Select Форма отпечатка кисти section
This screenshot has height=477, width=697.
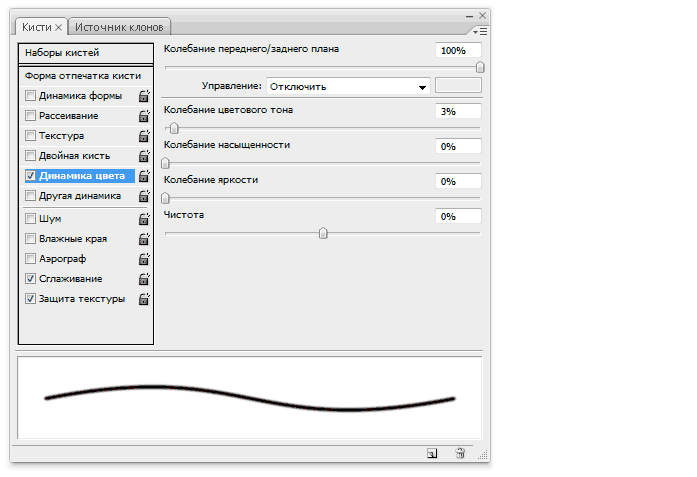coord(85,76)
